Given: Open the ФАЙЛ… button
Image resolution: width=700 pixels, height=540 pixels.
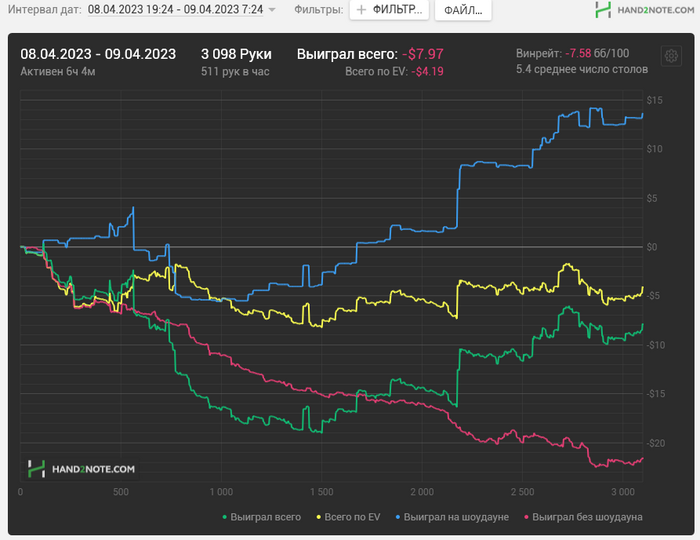Looking at the screenshot, I should tap(463, 10).
